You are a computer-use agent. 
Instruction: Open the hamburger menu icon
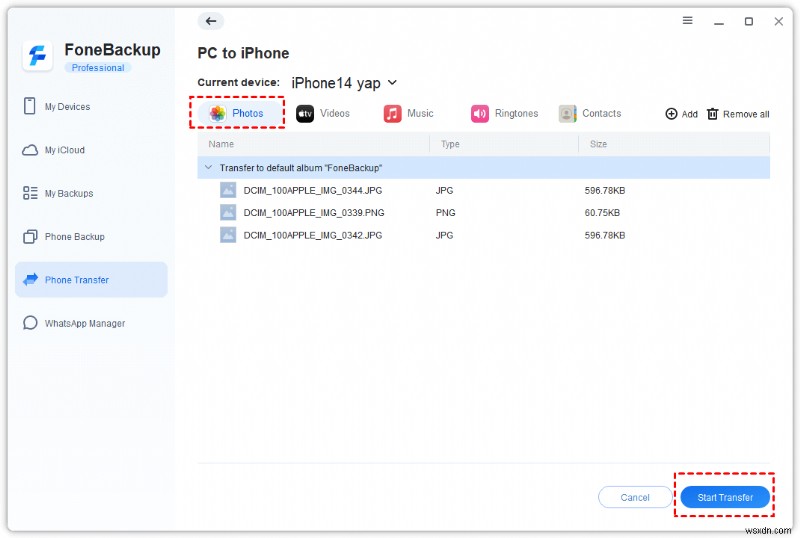(x=687, y=20)
